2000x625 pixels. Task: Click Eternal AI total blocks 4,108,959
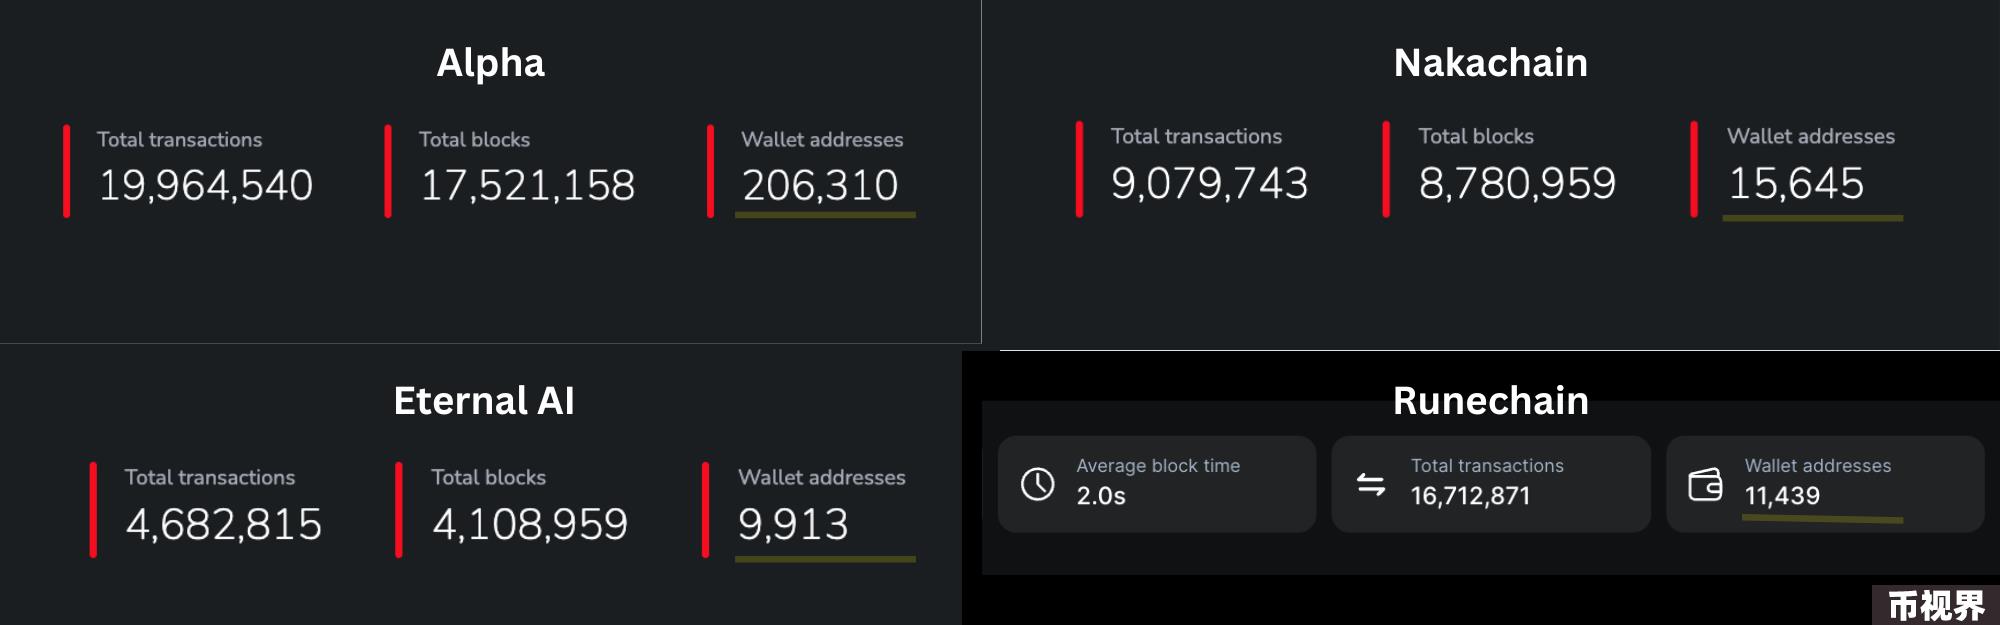(x=530, y=524)
